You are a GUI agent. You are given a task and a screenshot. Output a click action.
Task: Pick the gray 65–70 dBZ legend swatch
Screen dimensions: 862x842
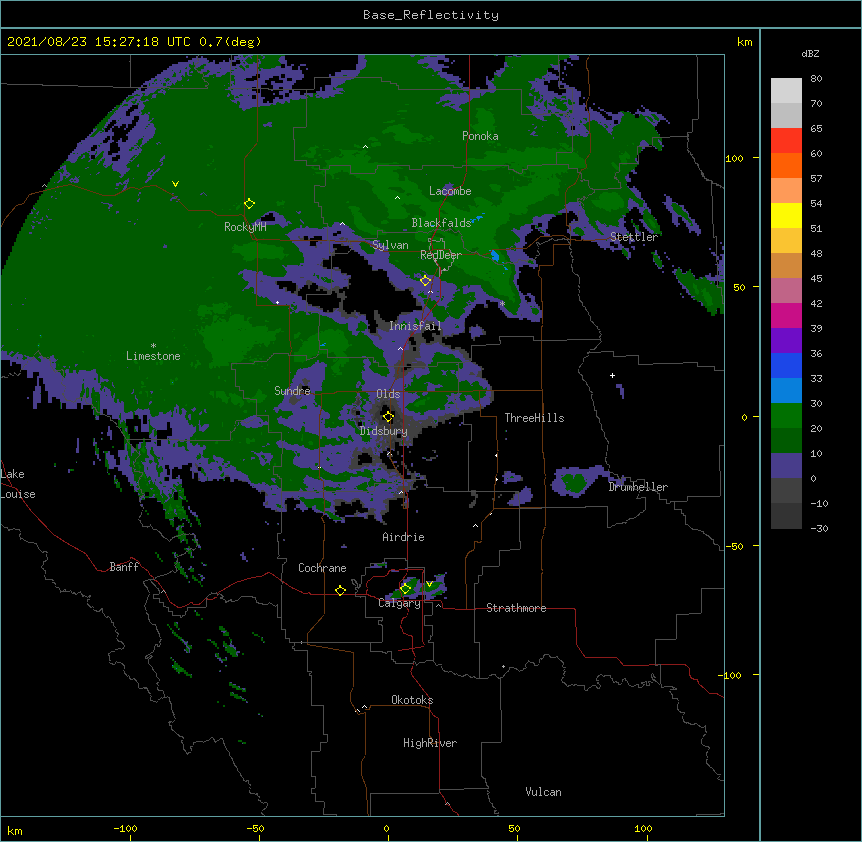click(x=786, y=115)
